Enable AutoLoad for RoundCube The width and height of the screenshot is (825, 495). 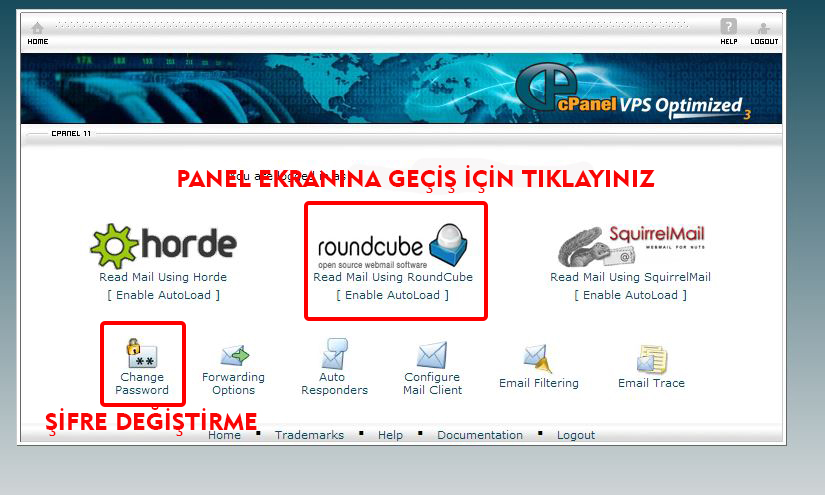click(x=393, y=295)
